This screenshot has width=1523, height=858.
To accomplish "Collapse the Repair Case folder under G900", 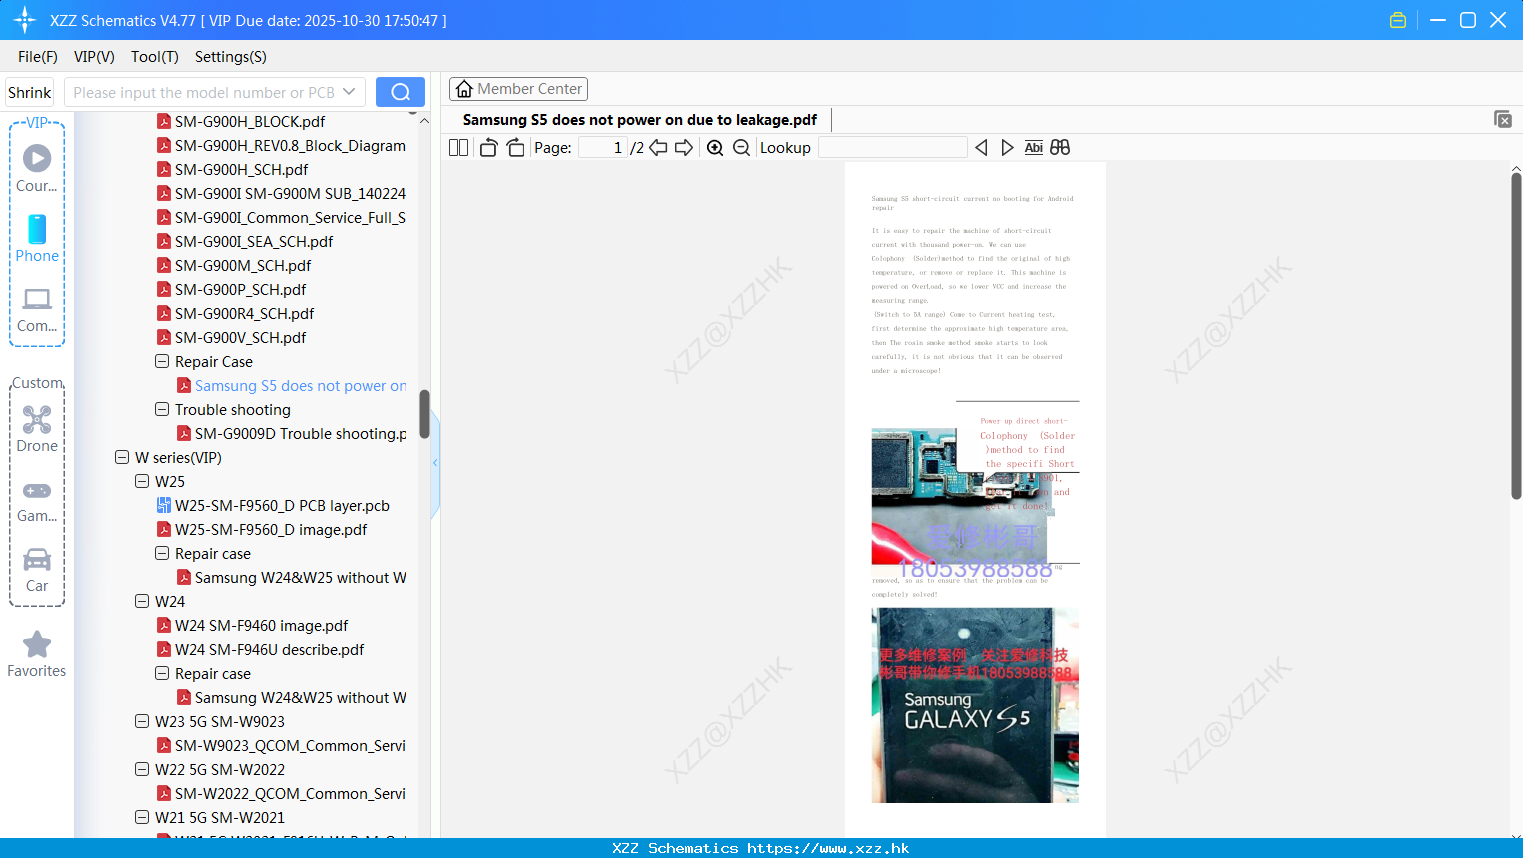I will point(162,361).
